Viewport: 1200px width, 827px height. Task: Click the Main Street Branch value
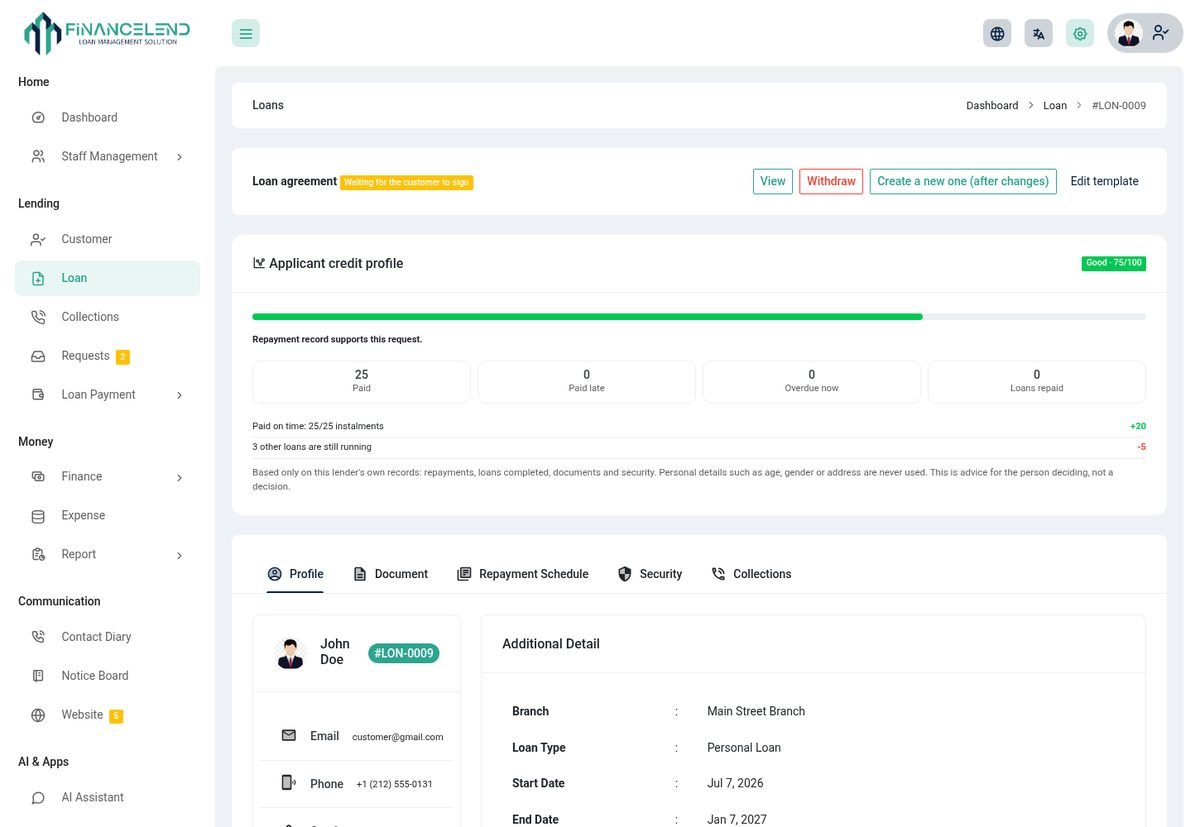[x=756, y=711]
